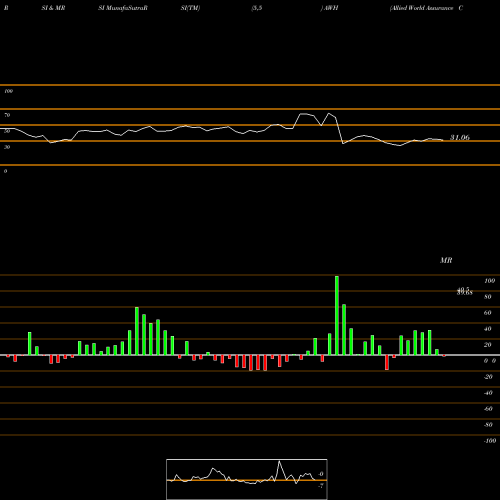The height and width of the screenshot is (500, 500).
Task: Click MR axis label -60
Action: click(488, 409)
